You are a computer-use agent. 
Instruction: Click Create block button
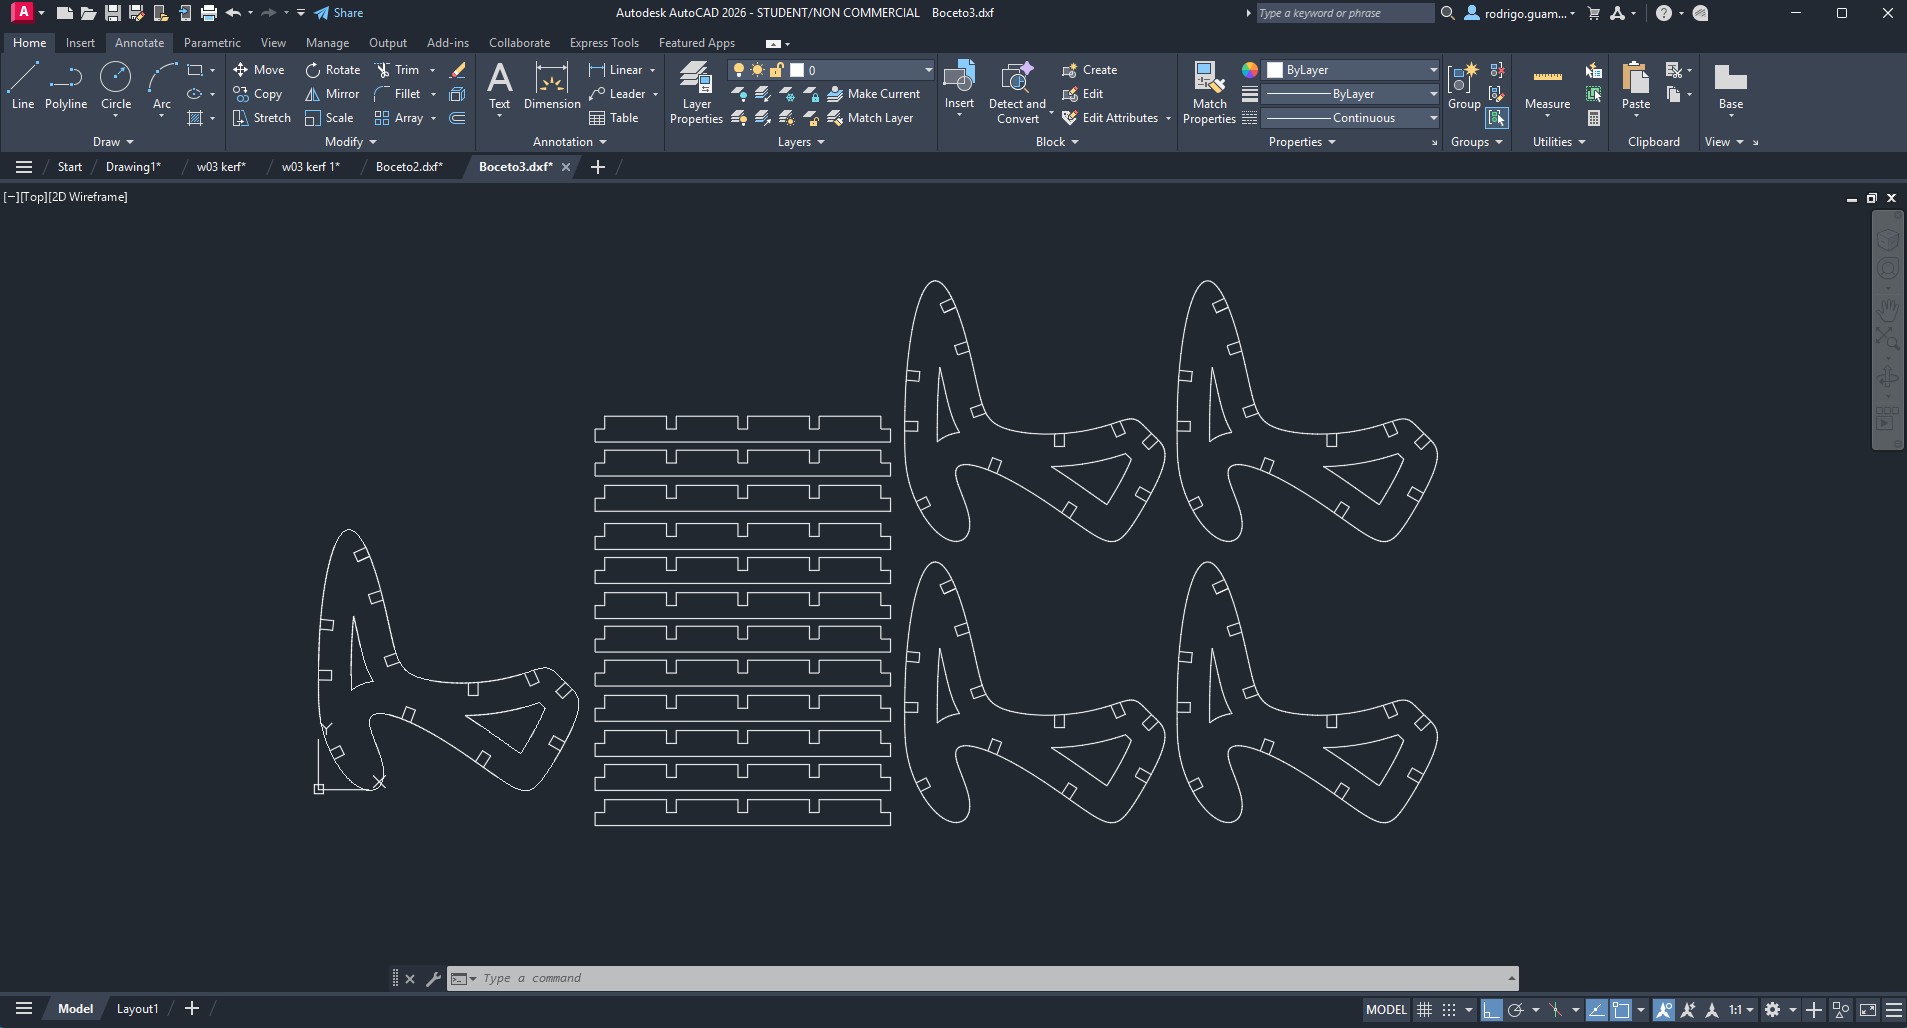(x=1090, y=70)
